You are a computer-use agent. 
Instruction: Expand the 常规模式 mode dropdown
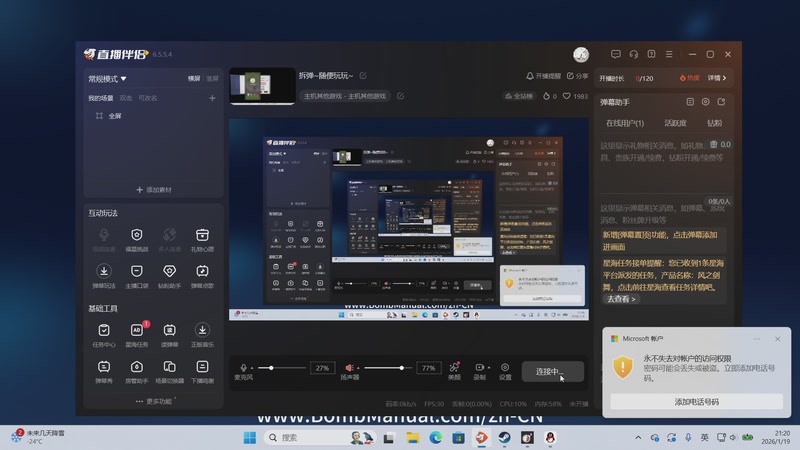point(107,79)
